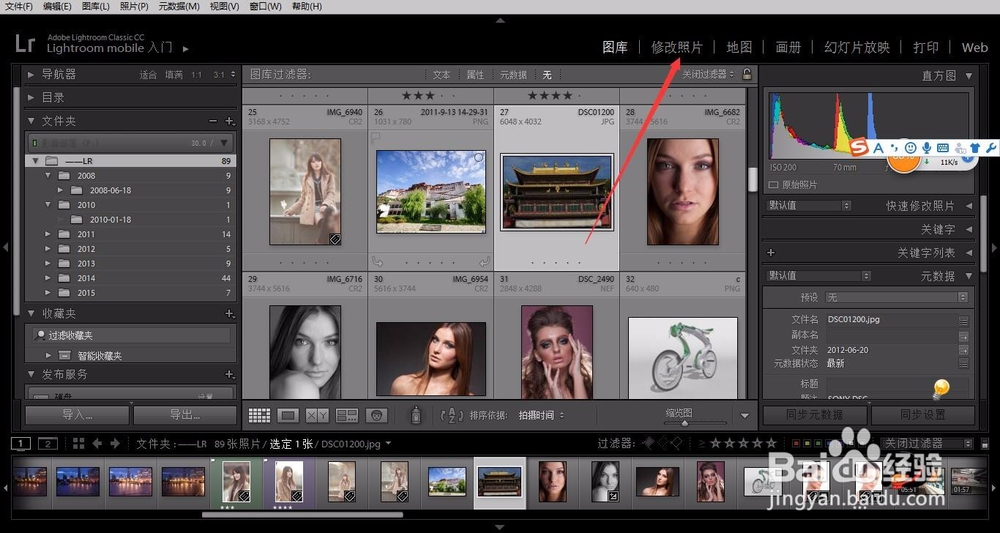The image size is (1000, 533).
Task: Select photo 25 IMG_6940 thumbnail
Action: point(304,191)
